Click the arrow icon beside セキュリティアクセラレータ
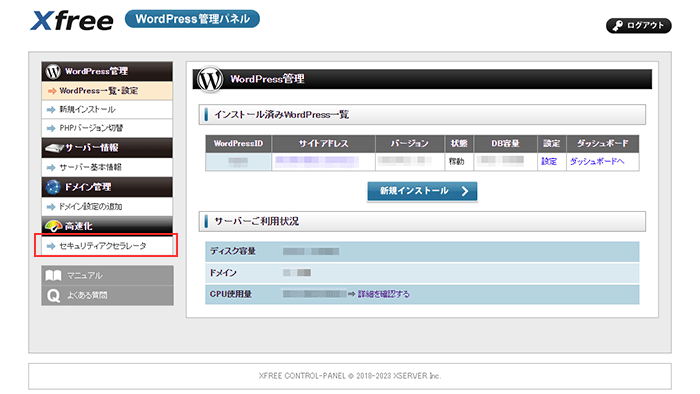Screen dimensions: 700x394 (51, 246)
